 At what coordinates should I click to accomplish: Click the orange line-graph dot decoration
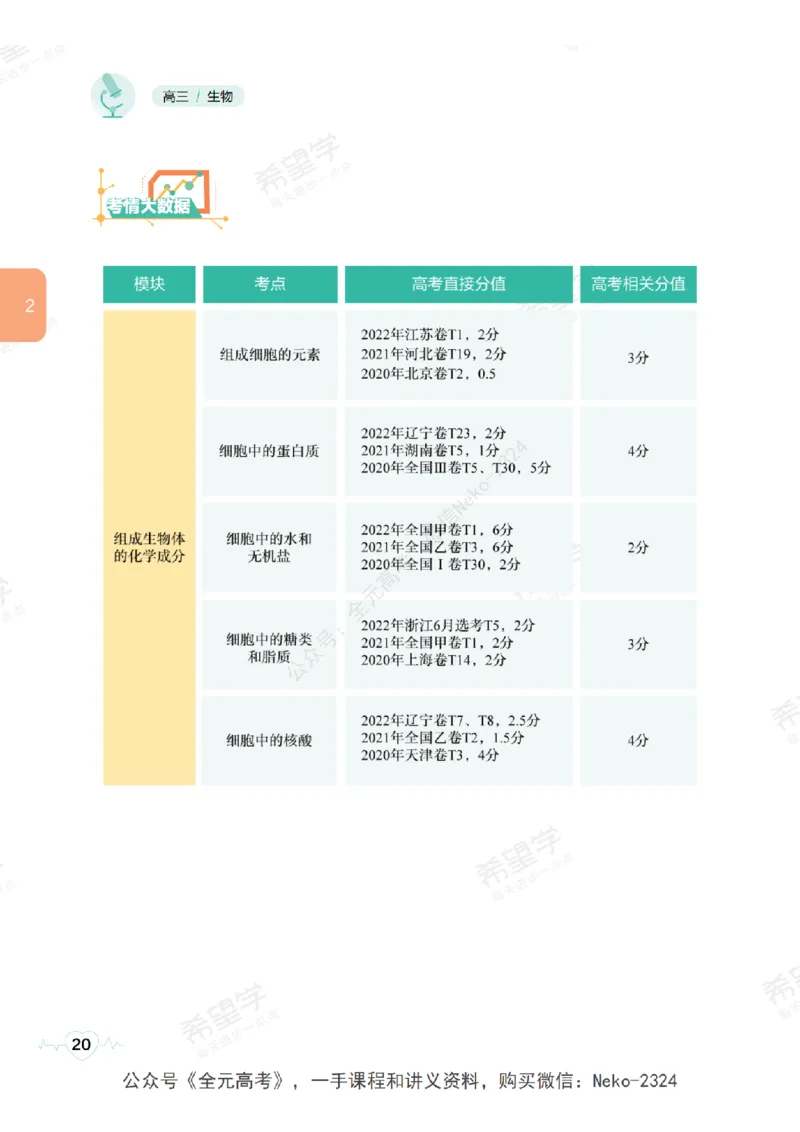[x=103, y=192]
